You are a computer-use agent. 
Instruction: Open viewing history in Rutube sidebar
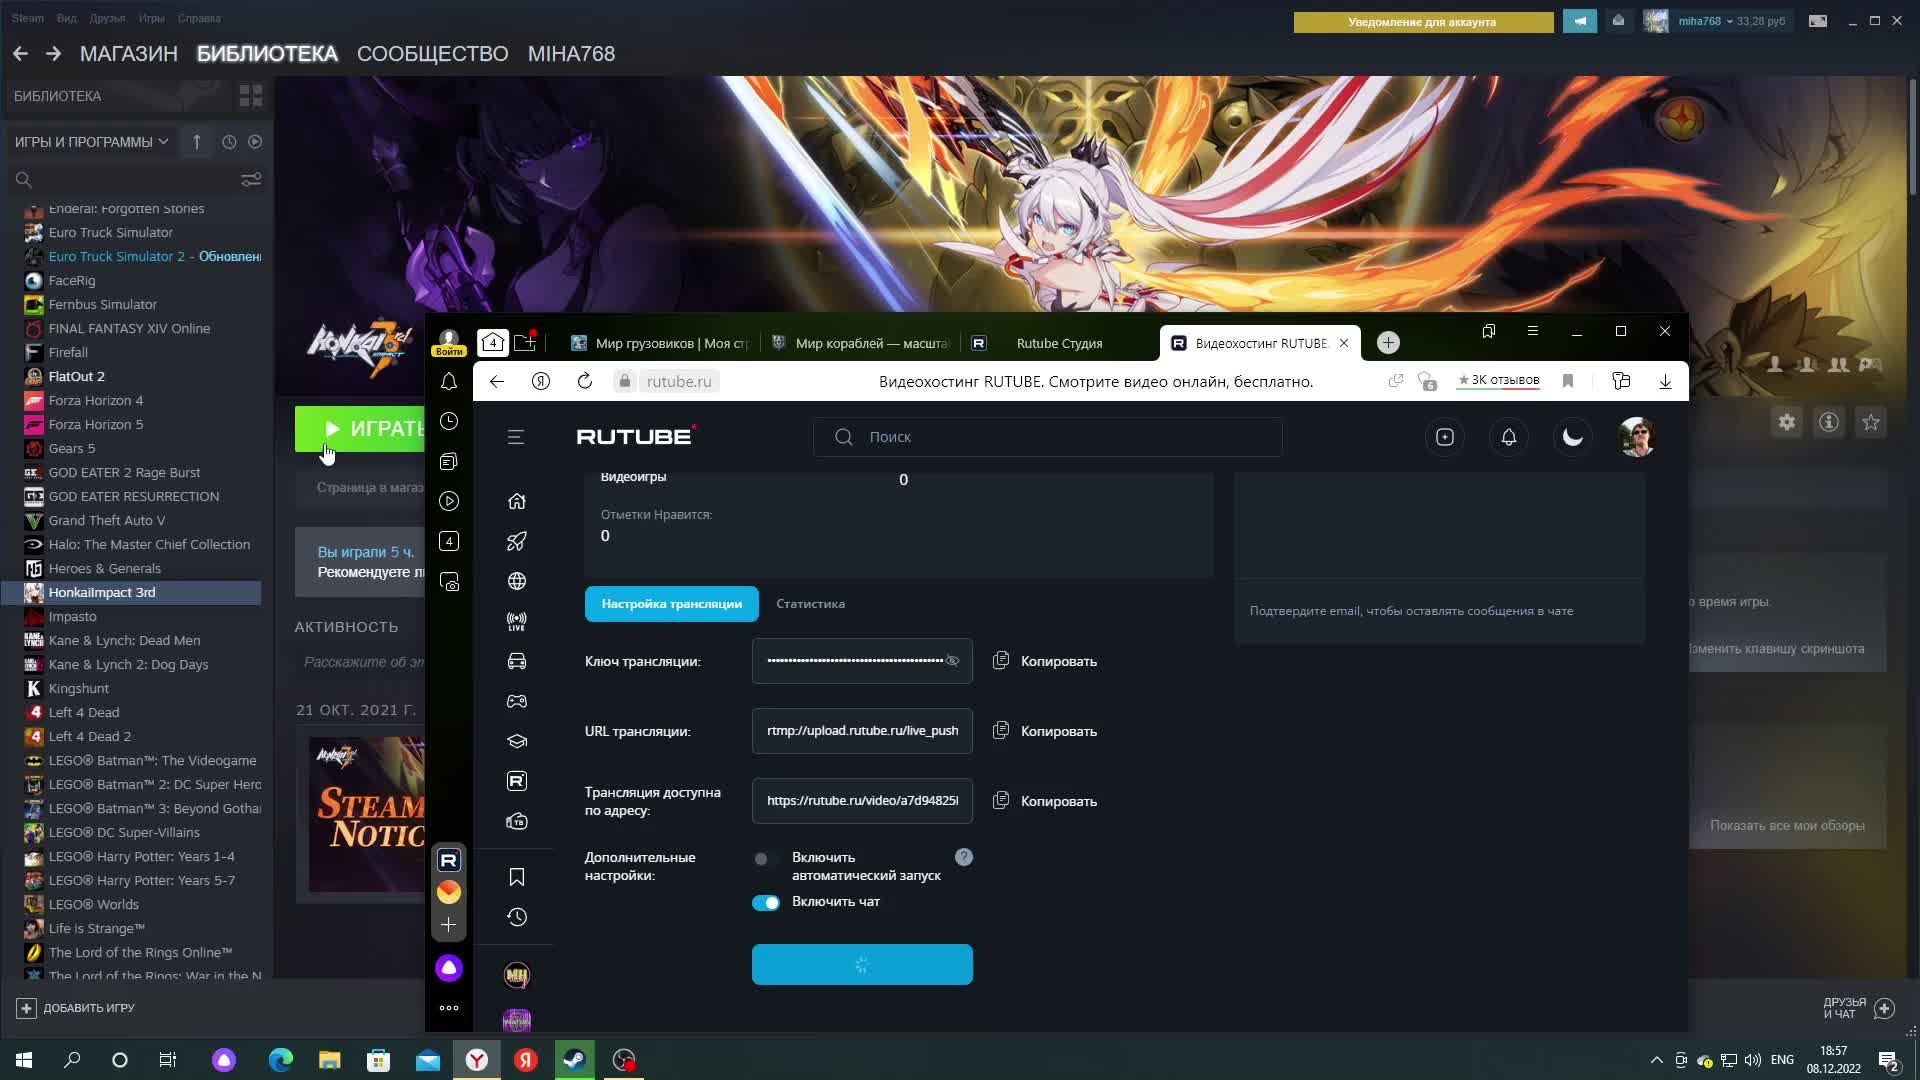[x=517, y=917]
